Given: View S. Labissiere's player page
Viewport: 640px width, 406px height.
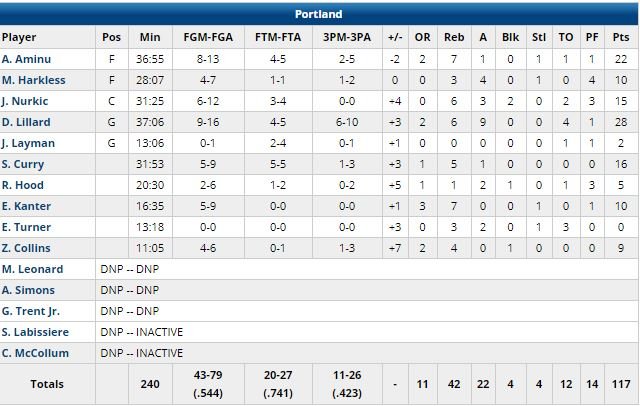Looking at the screenshot, I should 35,332.
